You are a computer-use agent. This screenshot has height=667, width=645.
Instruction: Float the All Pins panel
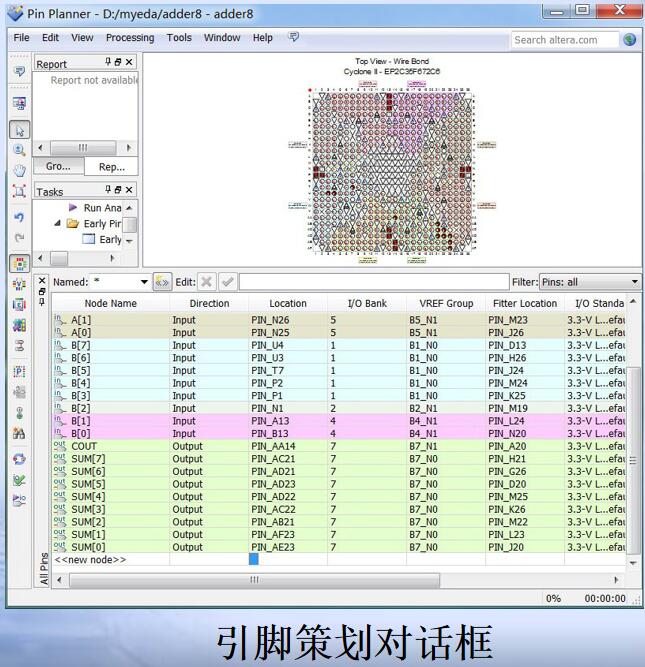pyautogui.click(x=42, y=292)
